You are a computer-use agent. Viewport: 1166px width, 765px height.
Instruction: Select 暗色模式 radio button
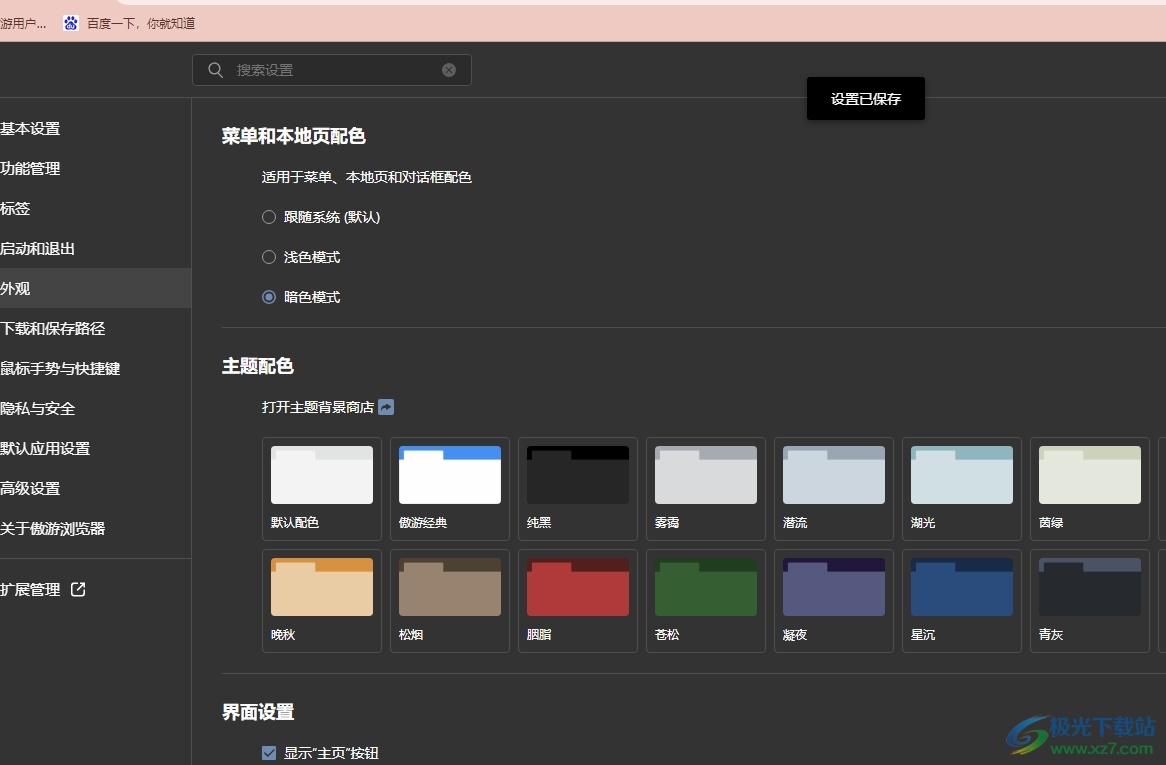pyautogui.click(x=269, y=297)
